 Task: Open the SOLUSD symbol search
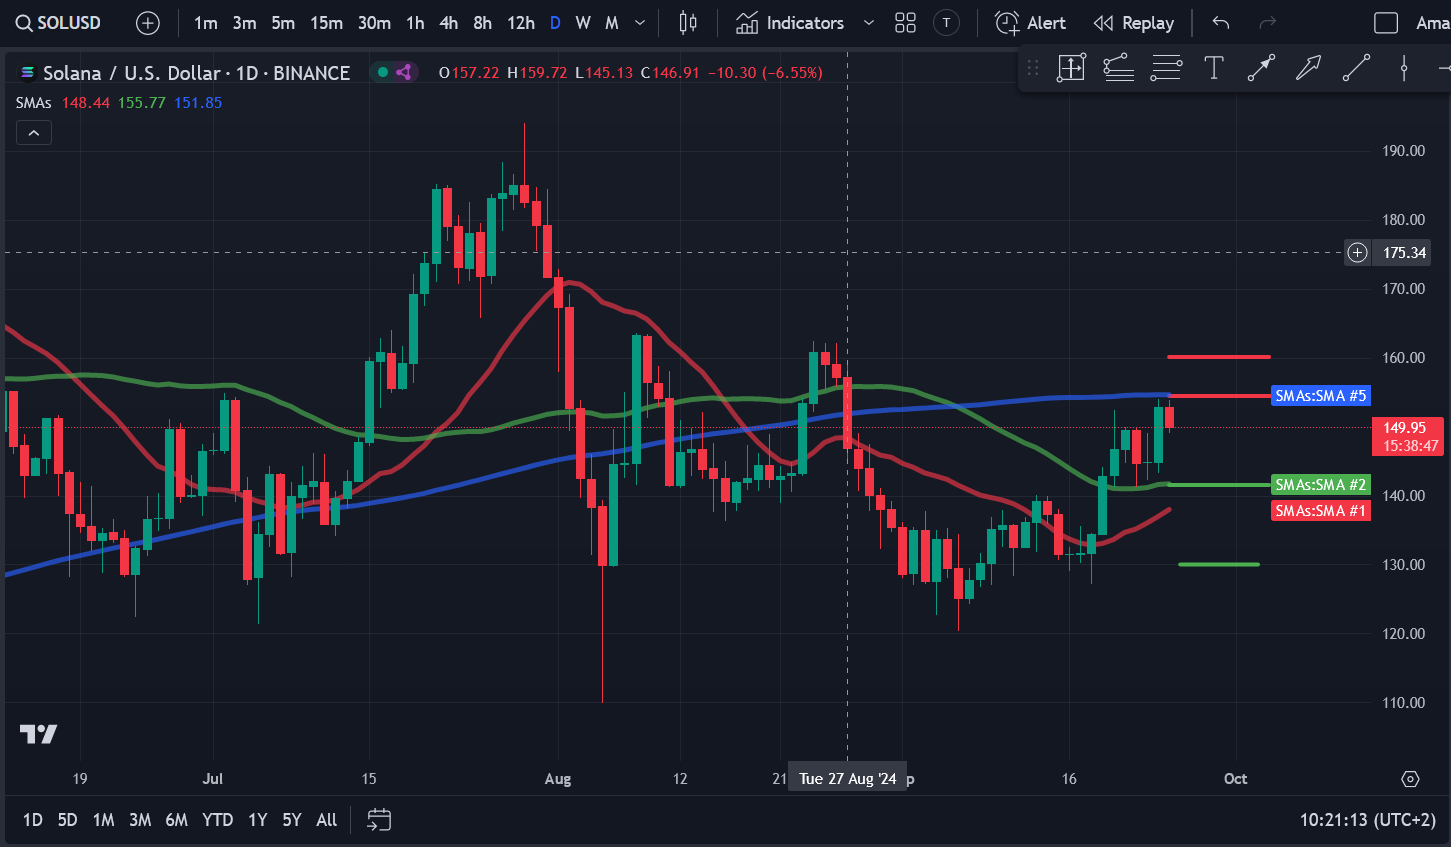pyautogui.click(x=58, y=22)
